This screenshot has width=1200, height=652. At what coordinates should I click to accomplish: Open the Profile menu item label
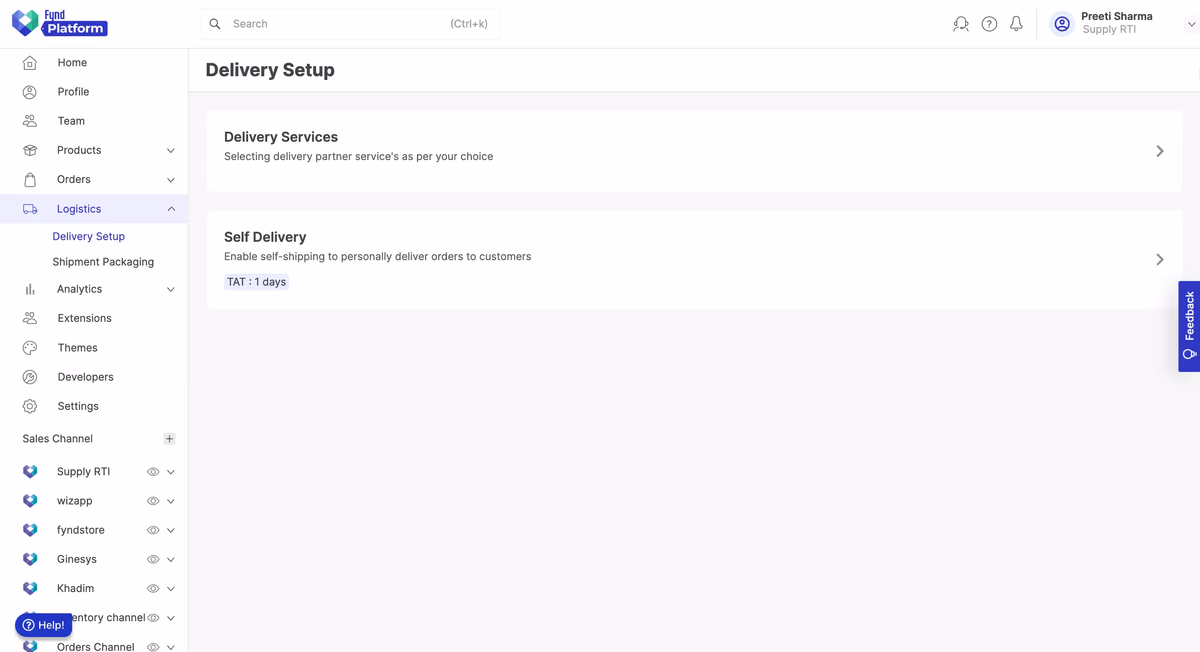pyautogui.click(x=73, y=92)
